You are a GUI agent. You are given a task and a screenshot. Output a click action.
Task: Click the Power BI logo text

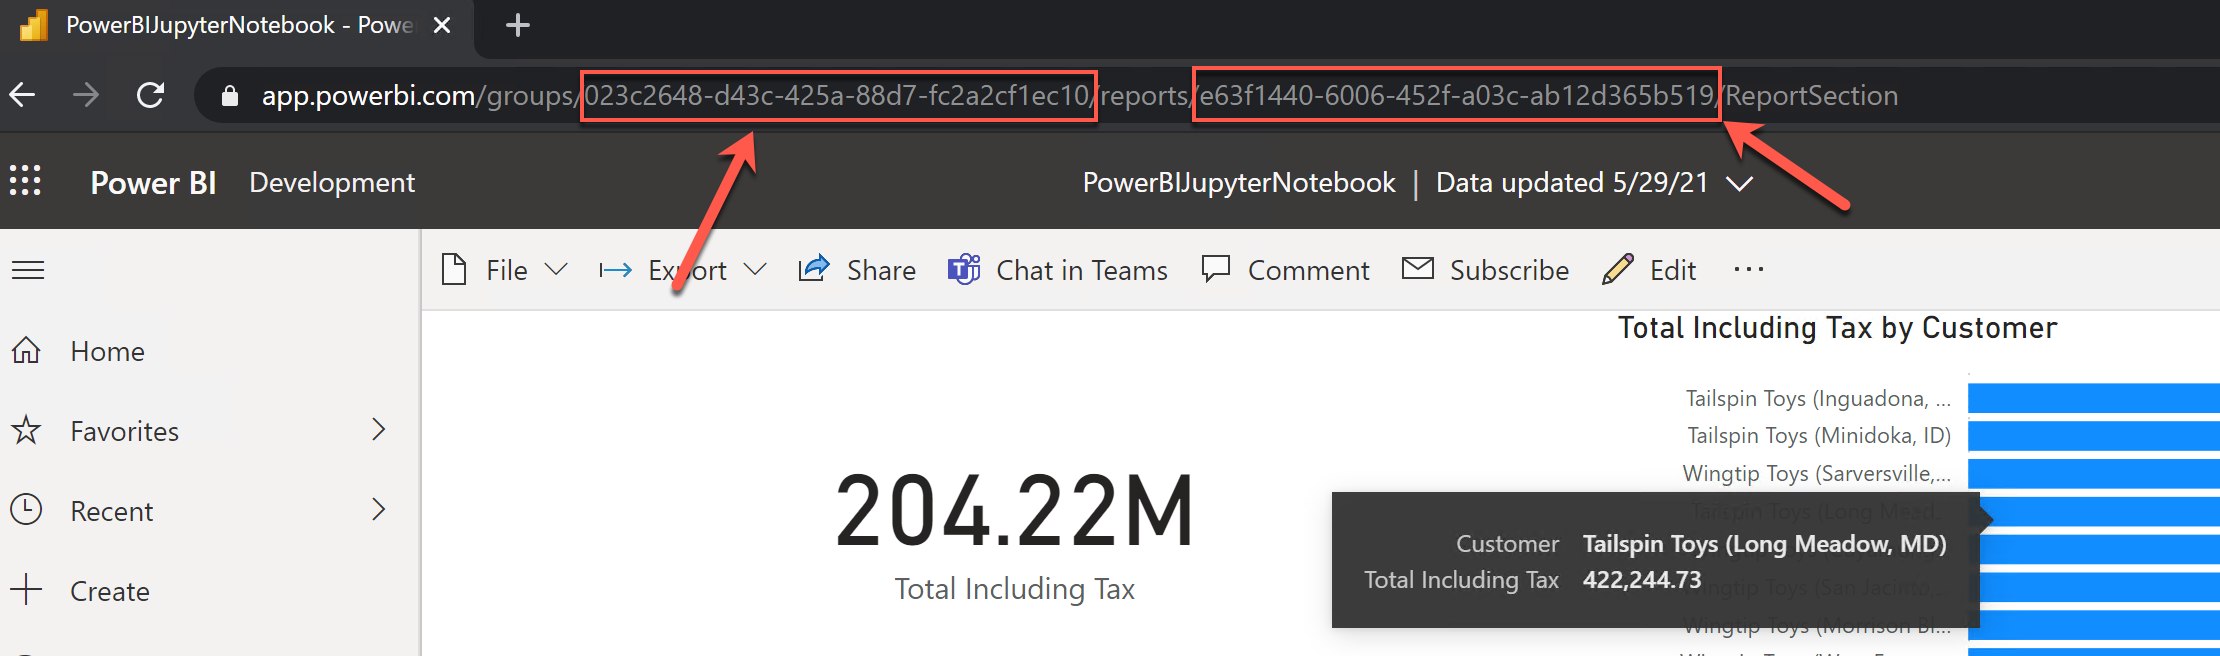(153, 182)
